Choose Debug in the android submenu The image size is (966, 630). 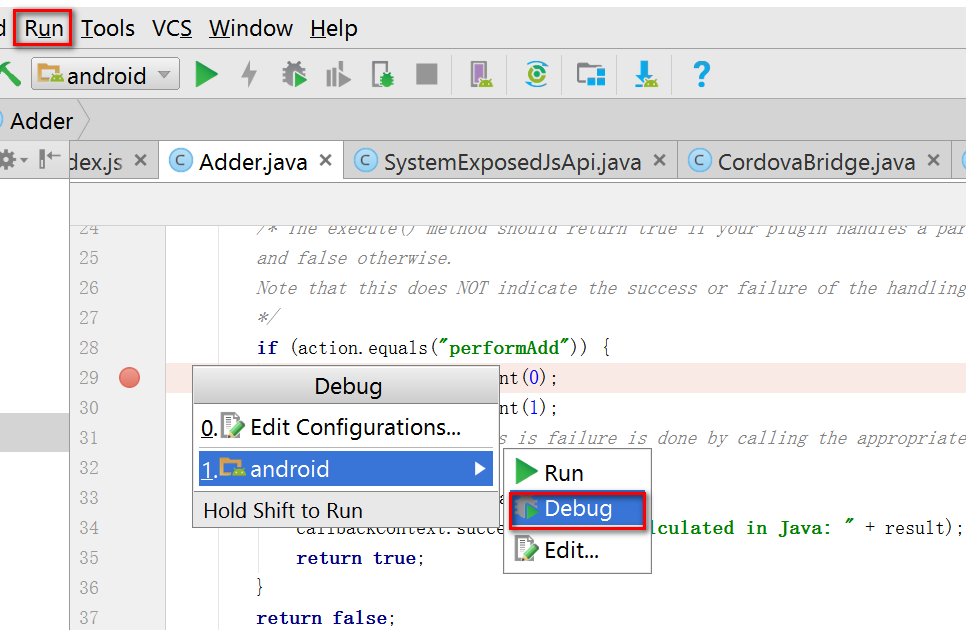(577, 509)
